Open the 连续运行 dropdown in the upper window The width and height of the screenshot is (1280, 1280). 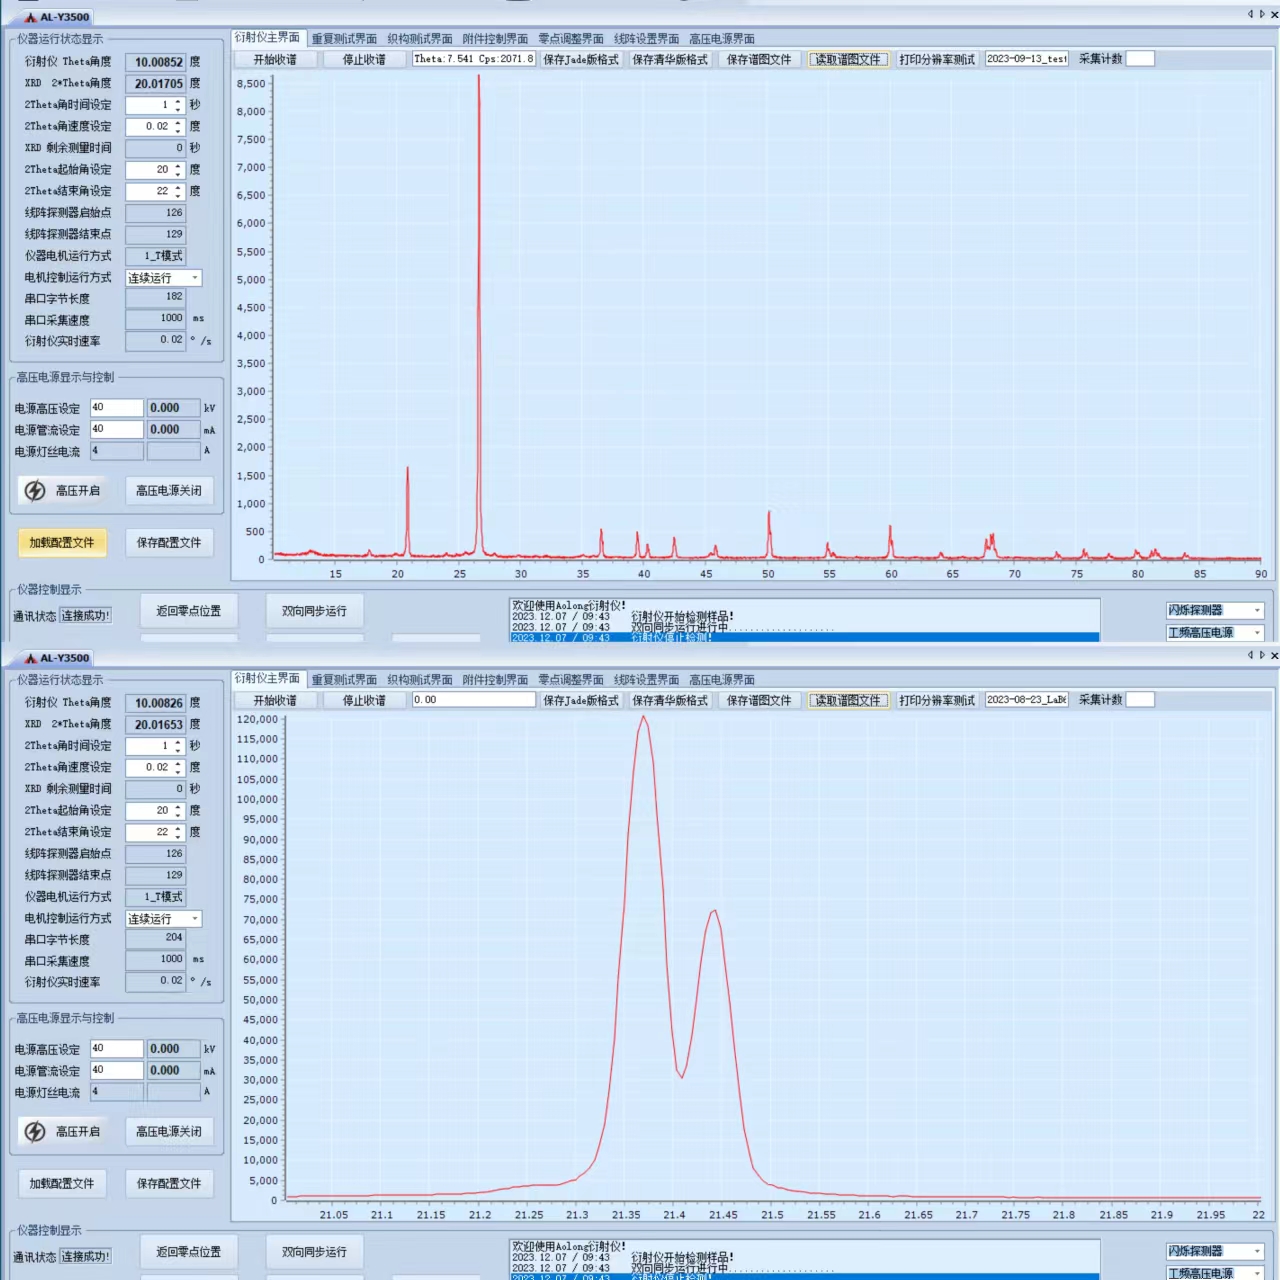pos(195,278)
